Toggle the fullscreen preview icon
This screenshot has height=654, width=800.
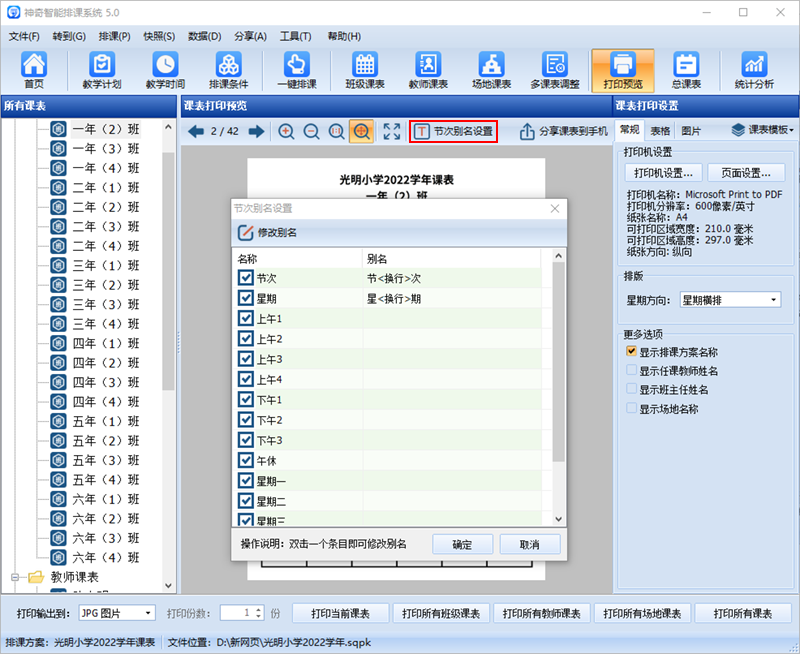(x=391, y=132)
